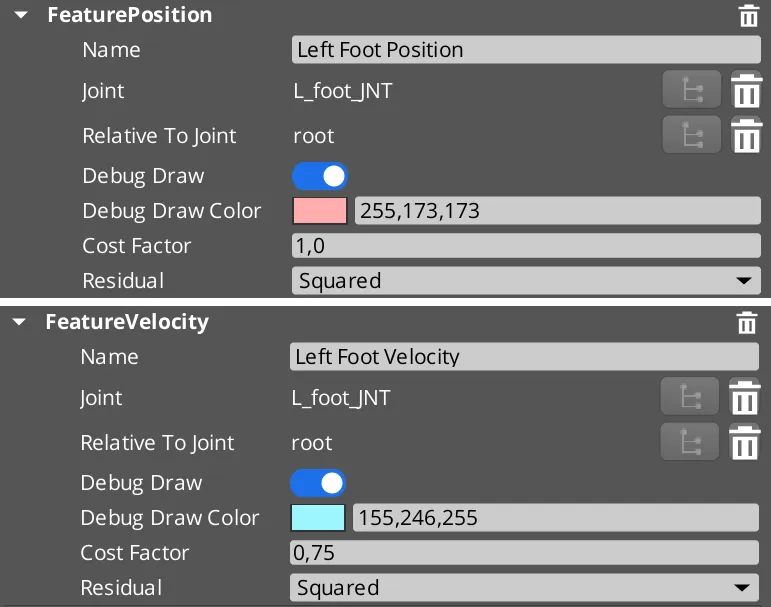Collapse the FeaturePosition section
The height and width of the screenshot is (607, 771).
(x=20, y=16)
